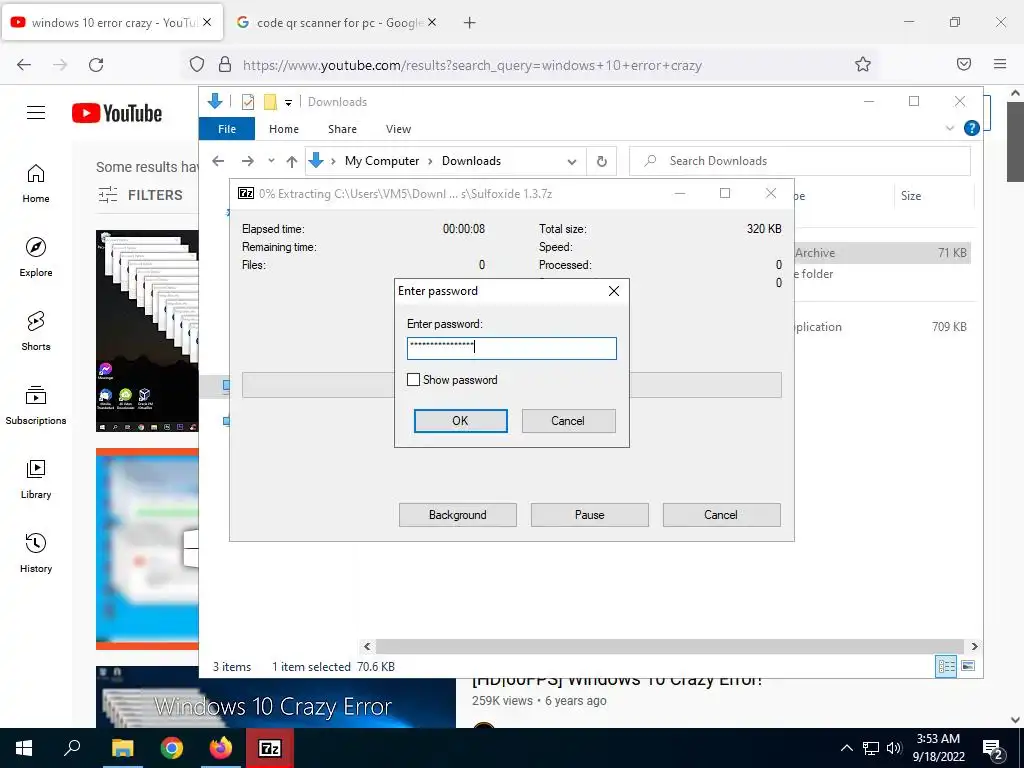Refresh the Downloads folder
The width and height of the screenshot is (1024, 768).
tap(601, 161)
